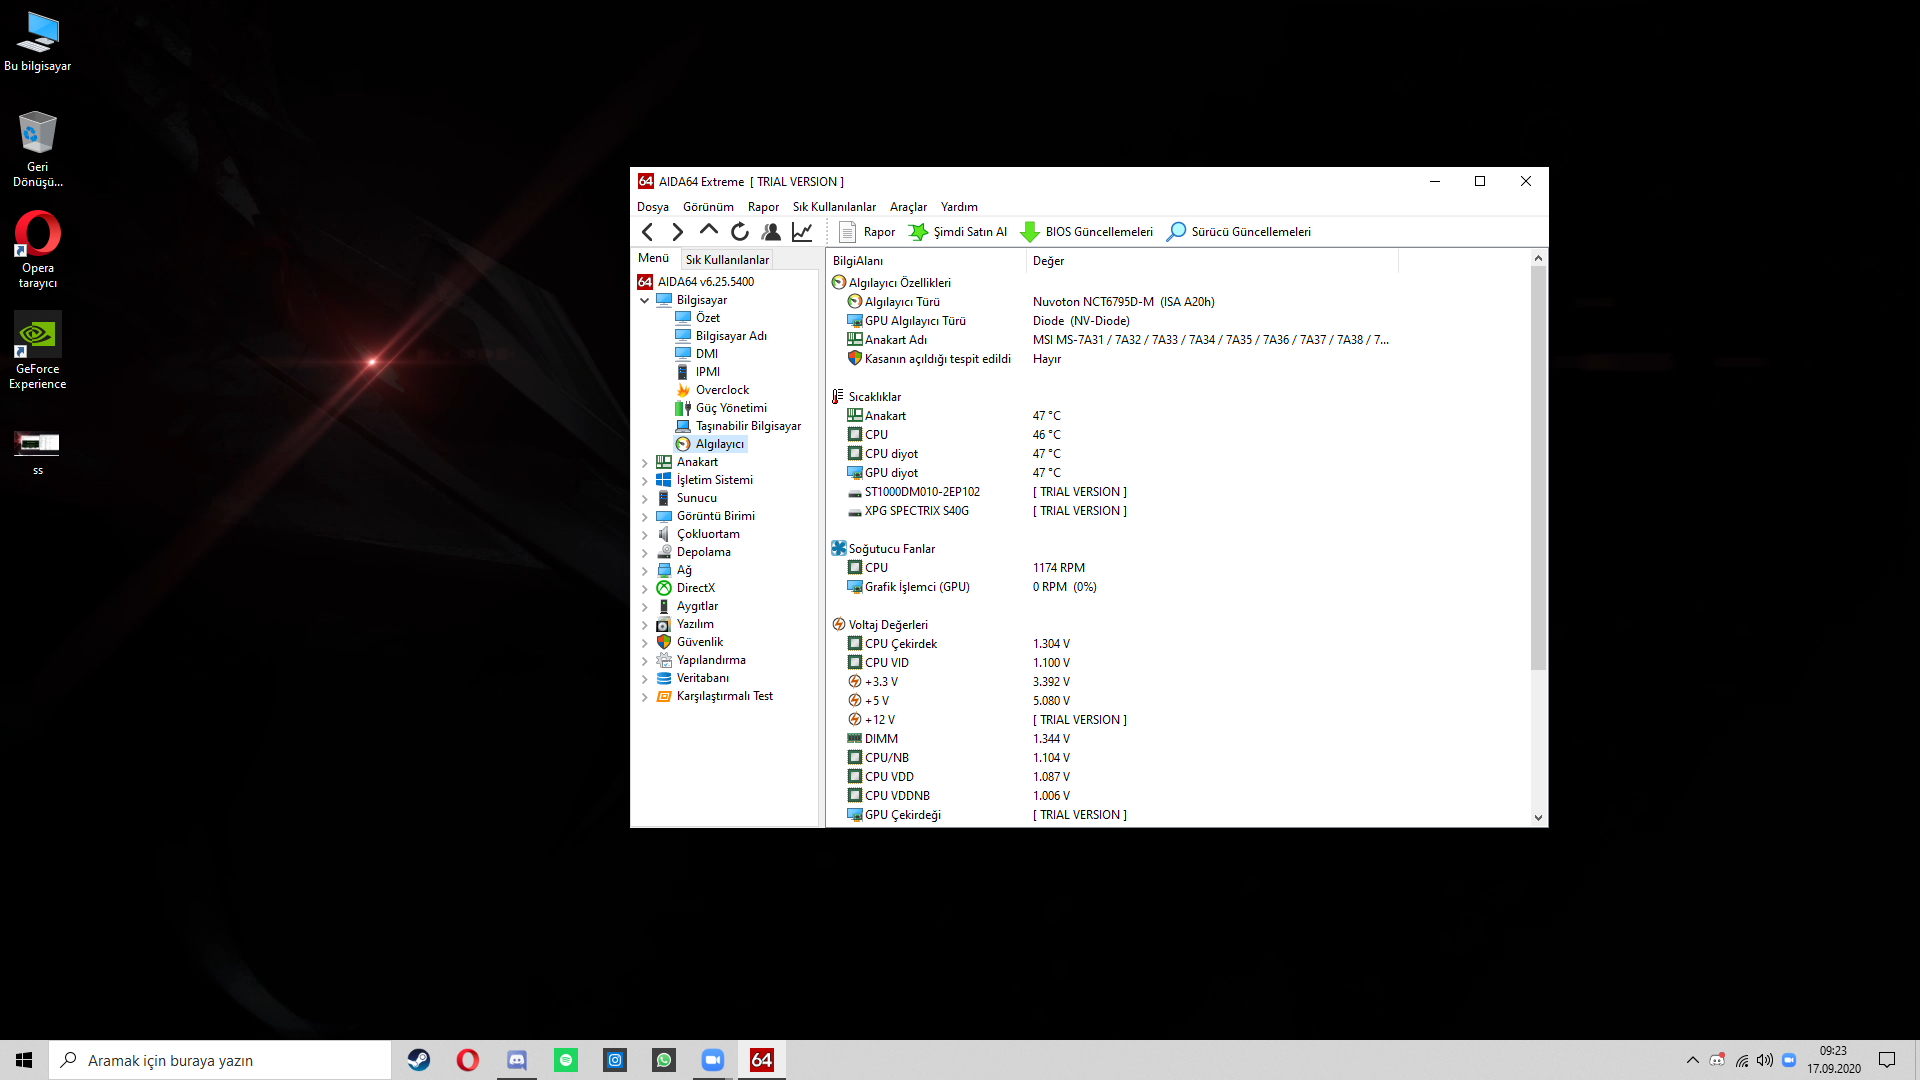Expand the Anakart tree node
Viewport: 1920px width, 1080px height.
(645, 463)
